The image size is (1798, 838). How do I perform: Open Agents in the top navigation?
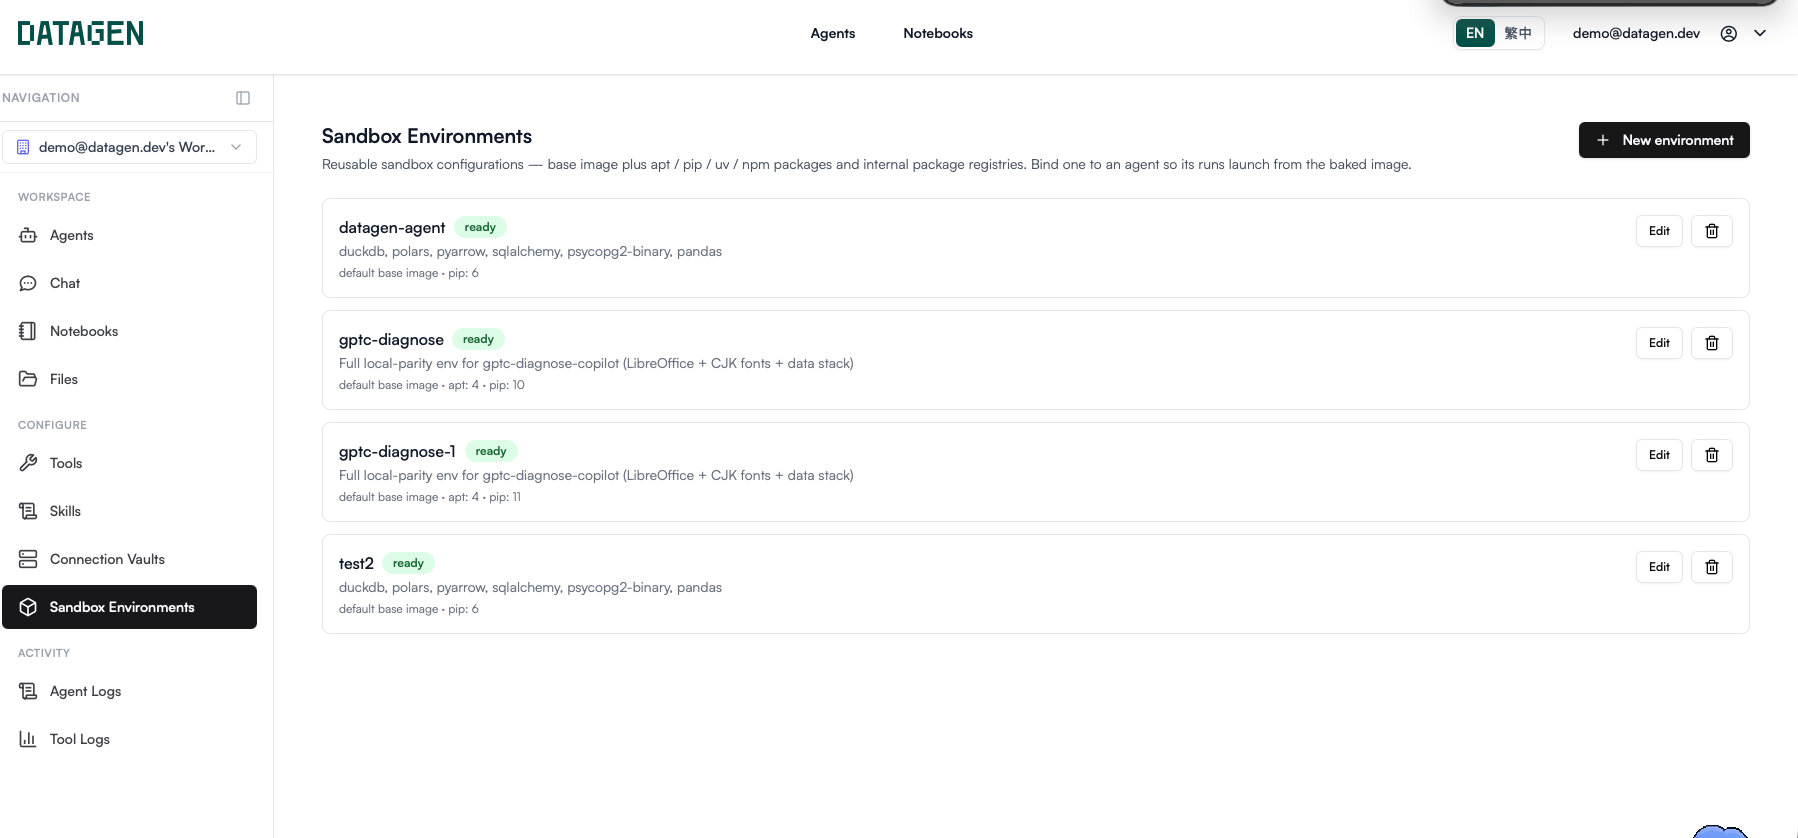click(833, 33)
